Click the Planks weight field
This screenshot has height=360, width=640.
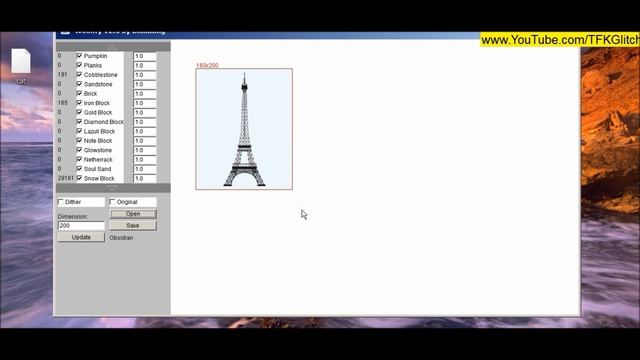pos(144,65)
